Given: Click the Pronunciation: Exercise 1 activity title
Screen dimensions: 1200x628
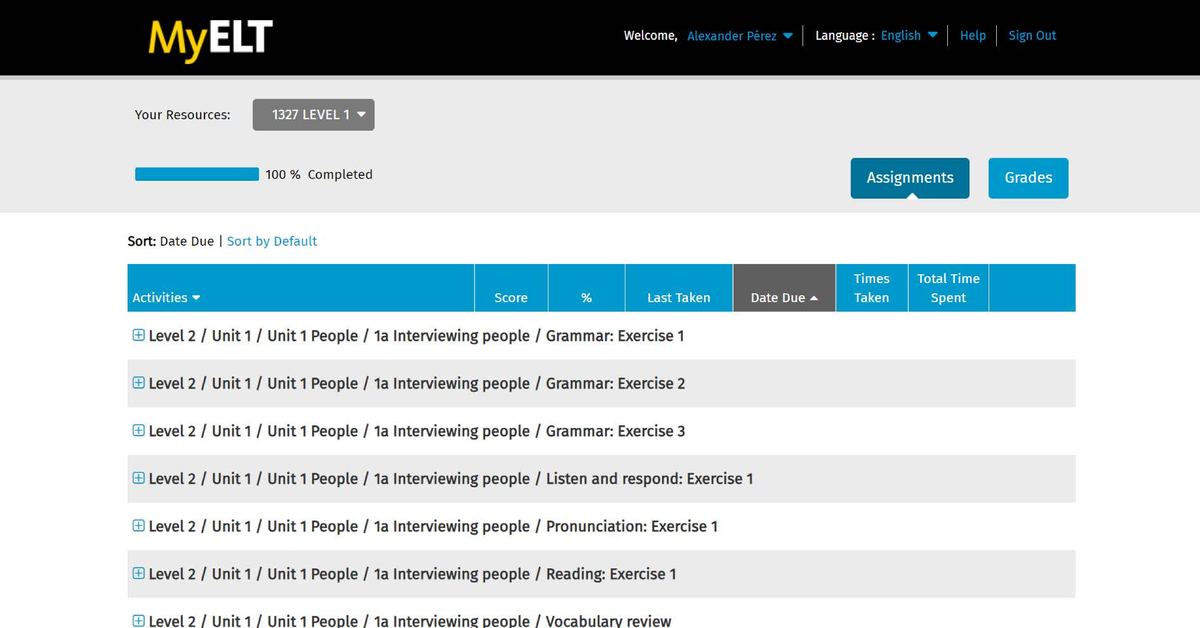Looking at the screenshot, I should [x=433, y=526].
